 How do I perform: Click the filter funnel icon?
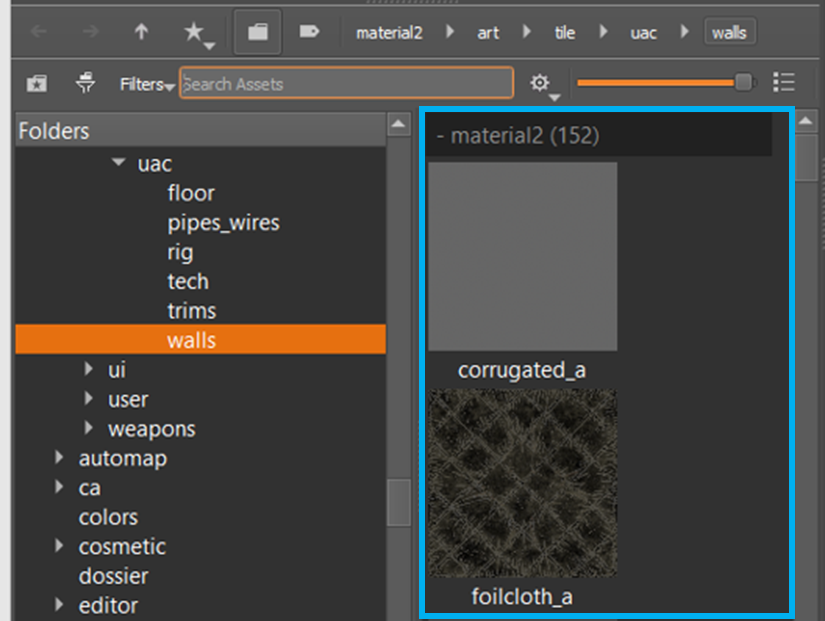click(85, 83)
